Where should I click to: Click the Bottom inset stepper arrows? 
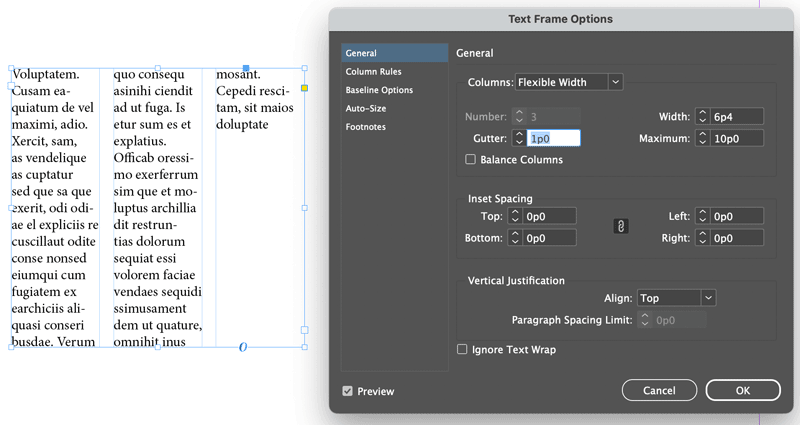515,238
